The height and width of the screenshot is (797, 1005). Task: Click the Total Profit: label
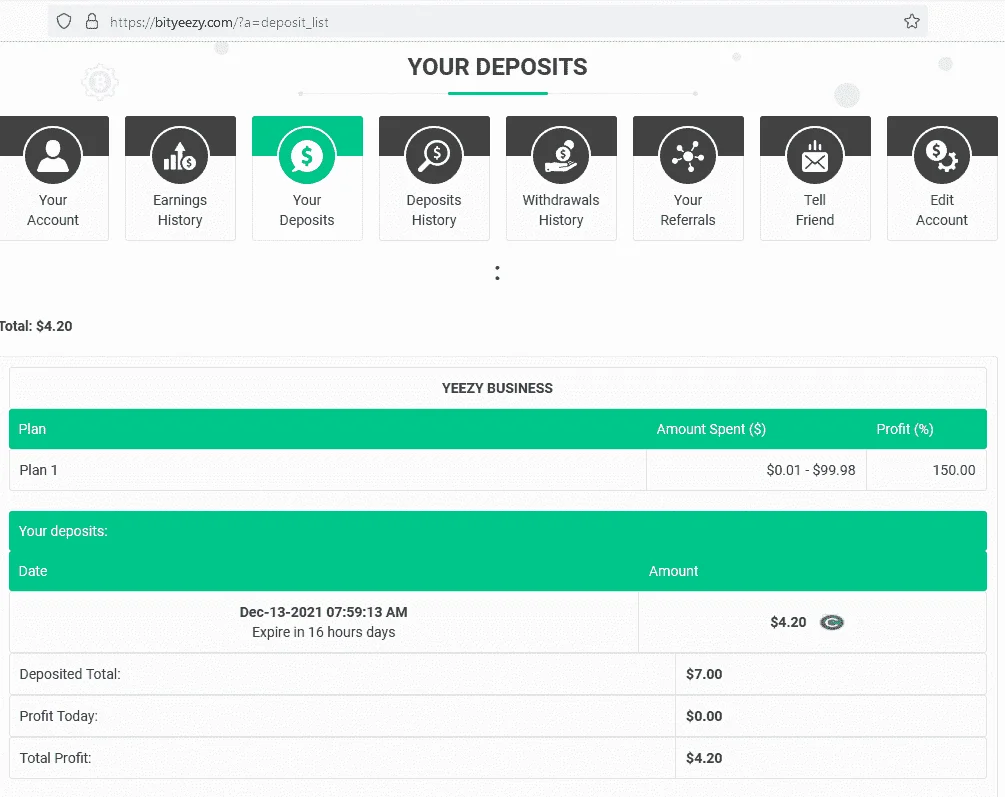(55, 758)
